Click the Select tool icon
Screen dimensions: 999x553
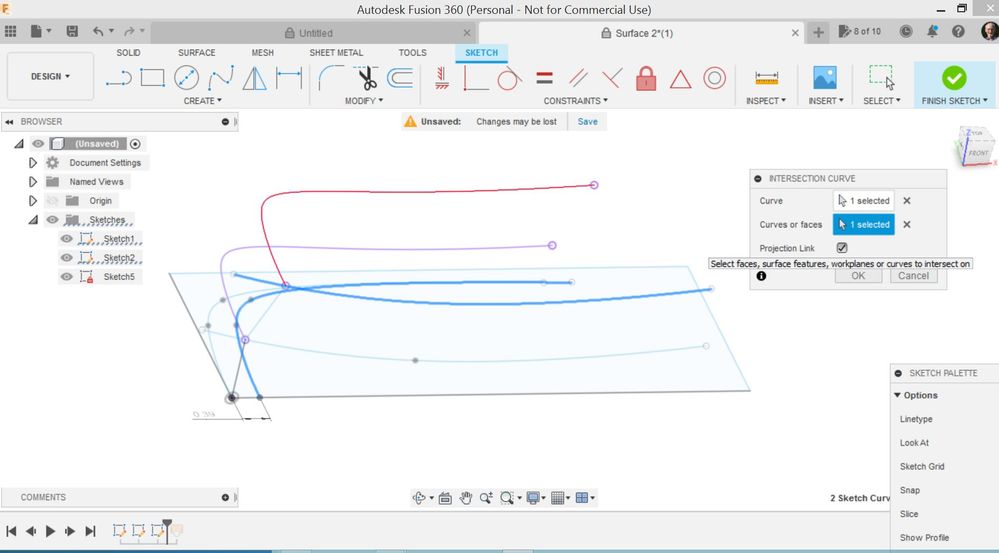882,78
